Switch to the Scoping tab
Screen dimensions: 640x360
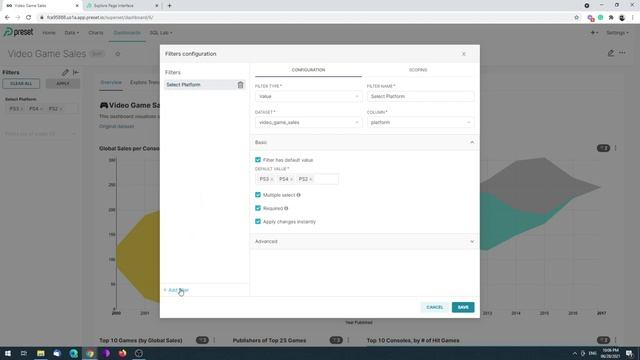pyautogui.click(x=418, y=70)
